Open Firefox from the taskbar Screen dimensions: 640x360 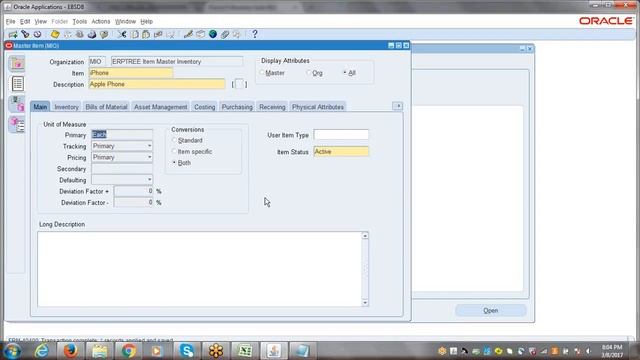(x=70, y=351)
